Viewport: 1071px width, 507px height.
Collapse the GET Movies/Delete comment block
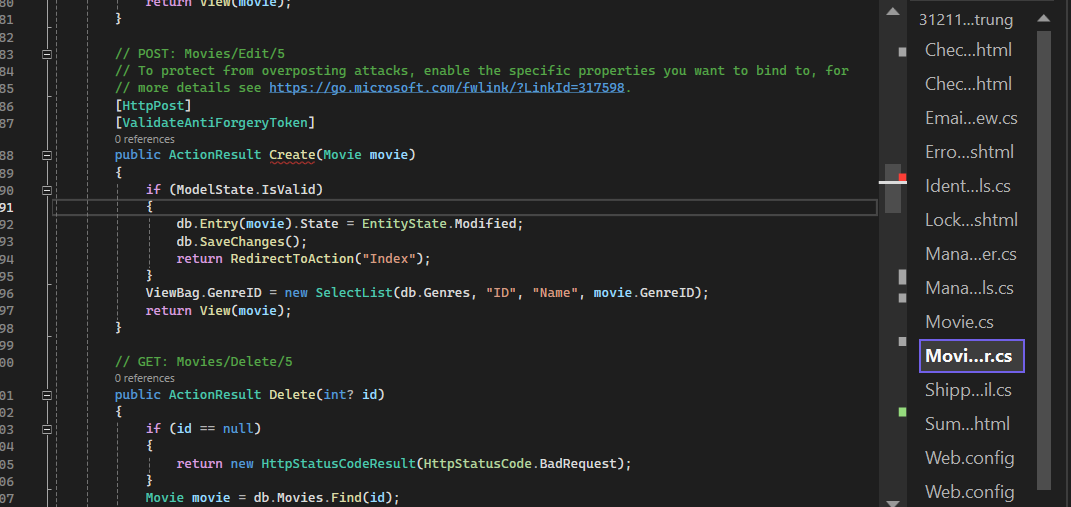point(47,362)
